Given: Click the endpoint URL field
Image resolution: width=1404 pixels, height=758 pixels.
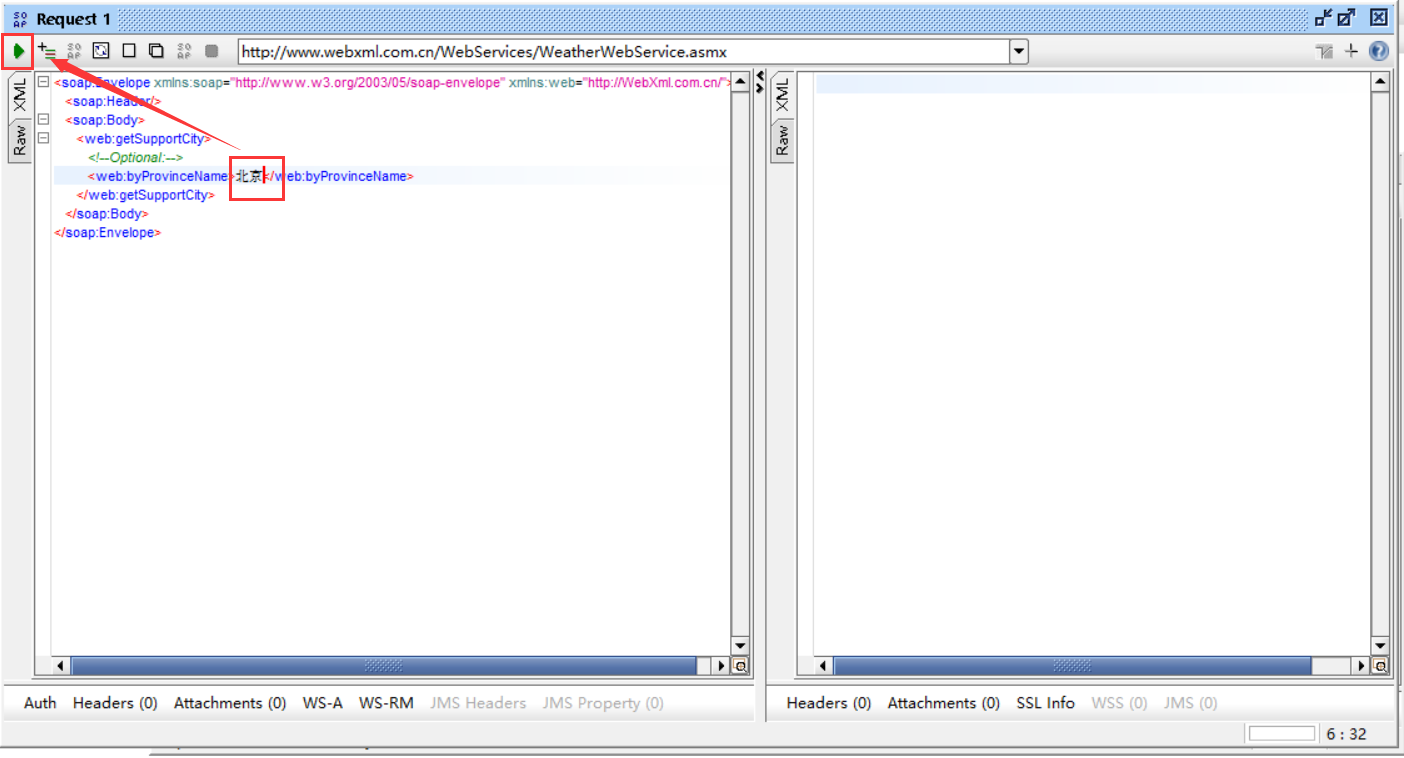Looking at the screenshot, I should (x=623, y=51).
